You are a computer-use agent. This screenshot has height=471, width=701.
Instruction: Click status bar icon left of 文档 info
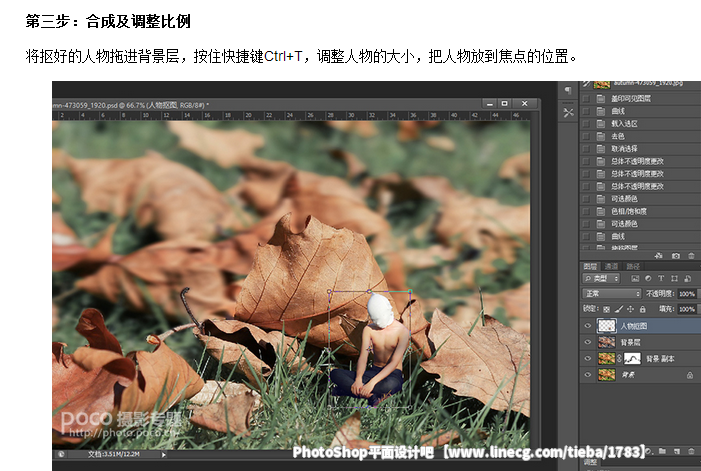[61, 454]
